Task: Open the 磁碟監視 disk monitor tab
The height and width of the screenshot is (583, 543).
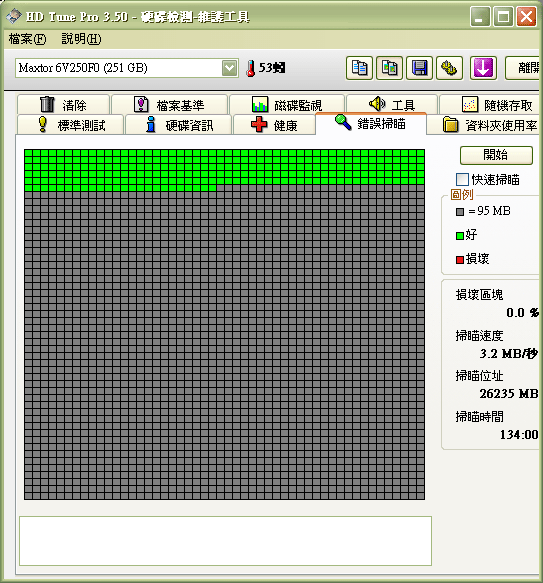Action: point(287,104)
